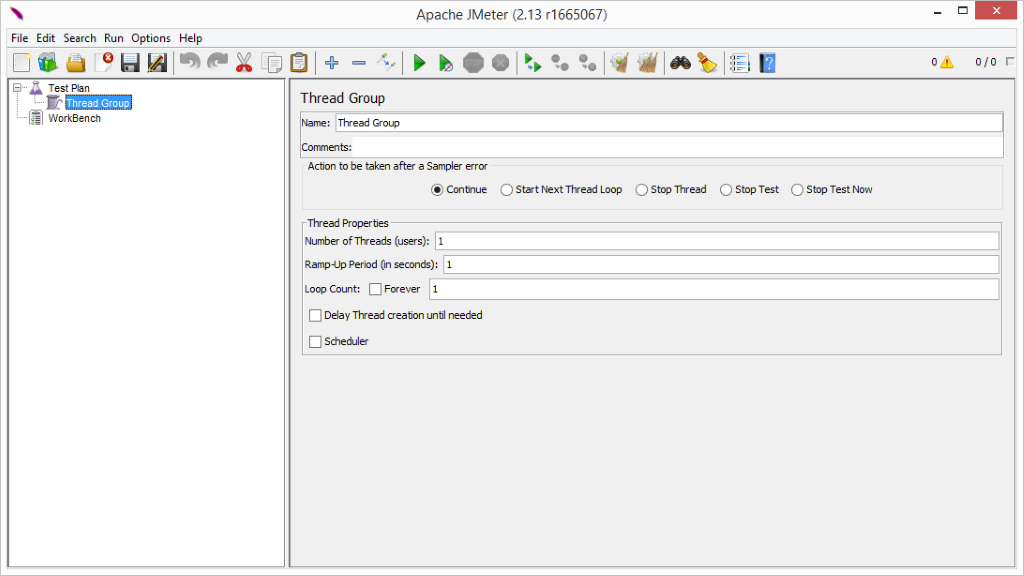
Task: Click Start no pauses icon
Action: point(446,63)
